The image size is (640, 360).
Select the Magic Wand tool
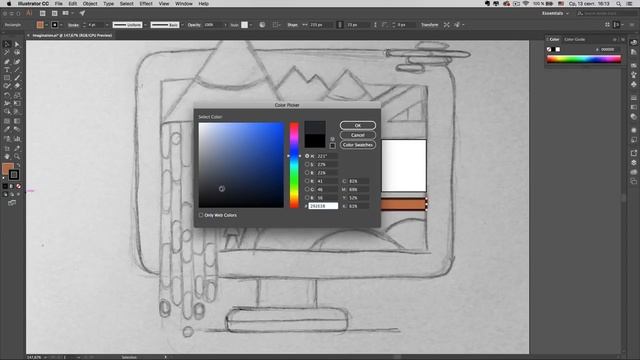7,52
